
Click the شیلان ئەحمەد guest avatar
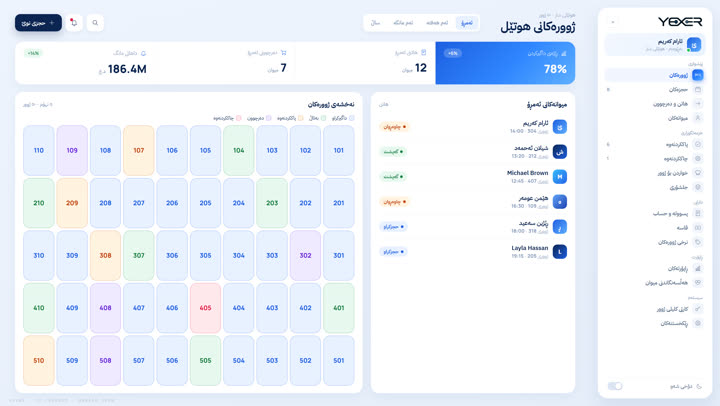click(x=559, y=152)
